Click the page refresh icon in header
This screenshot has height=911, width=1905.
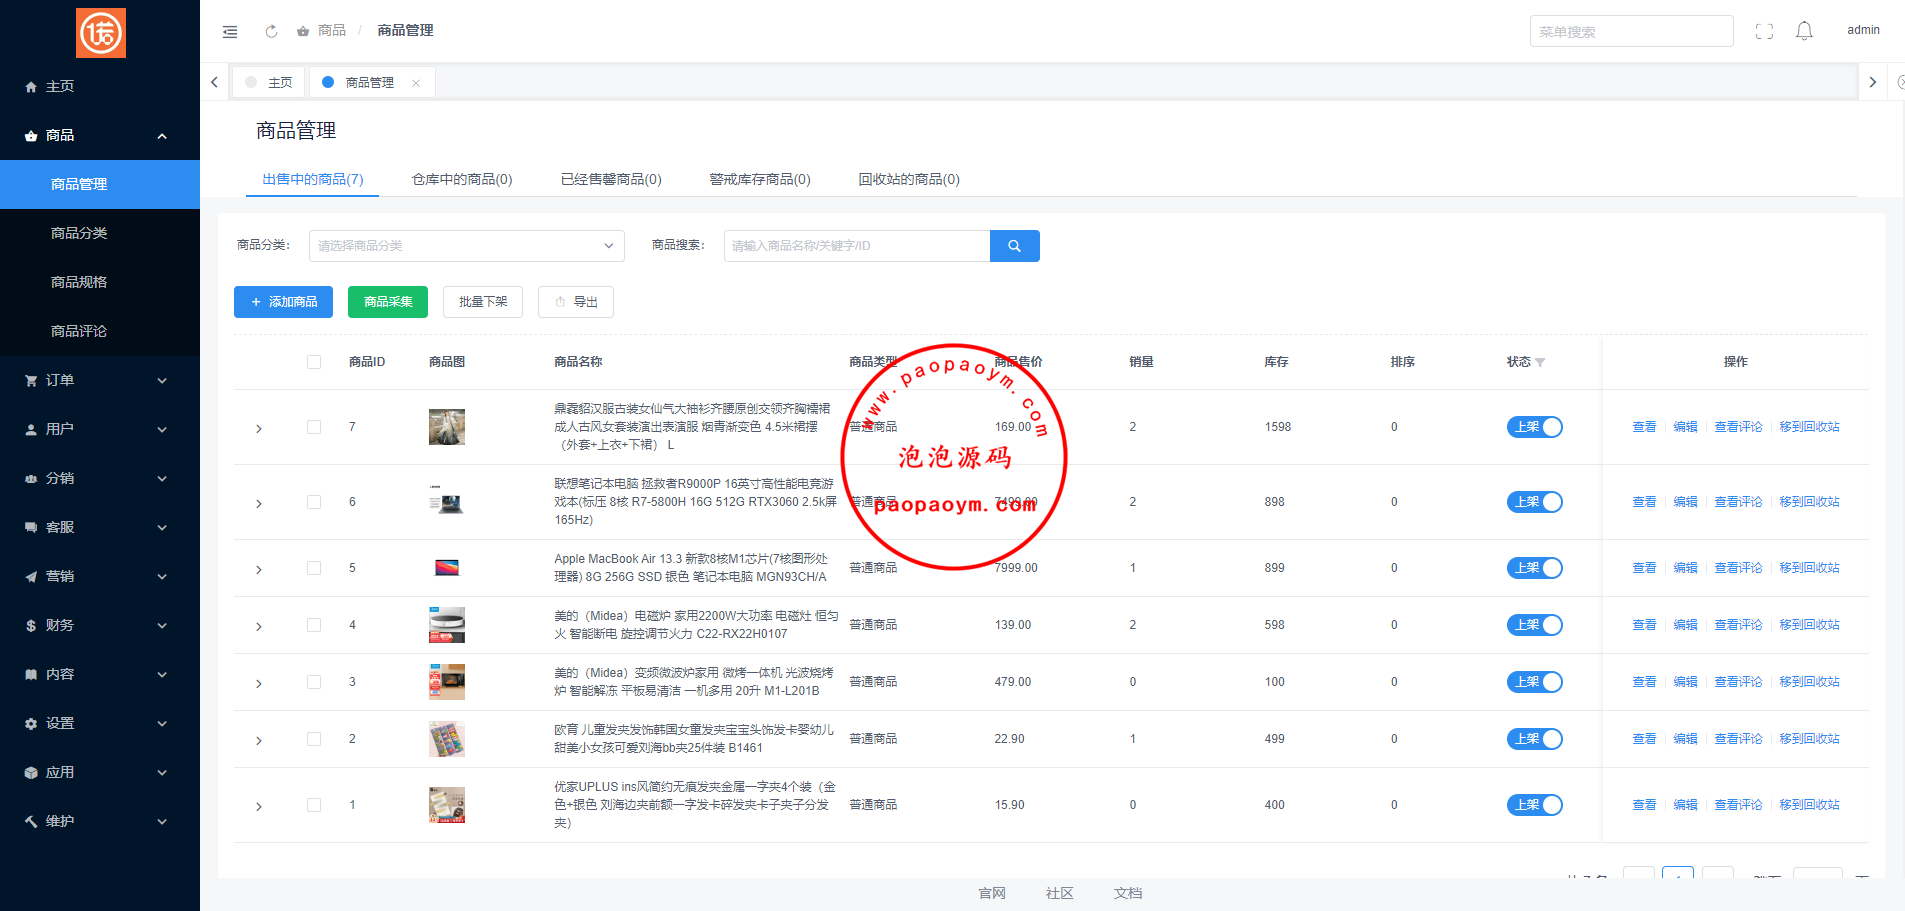click(x=271, y=32)
